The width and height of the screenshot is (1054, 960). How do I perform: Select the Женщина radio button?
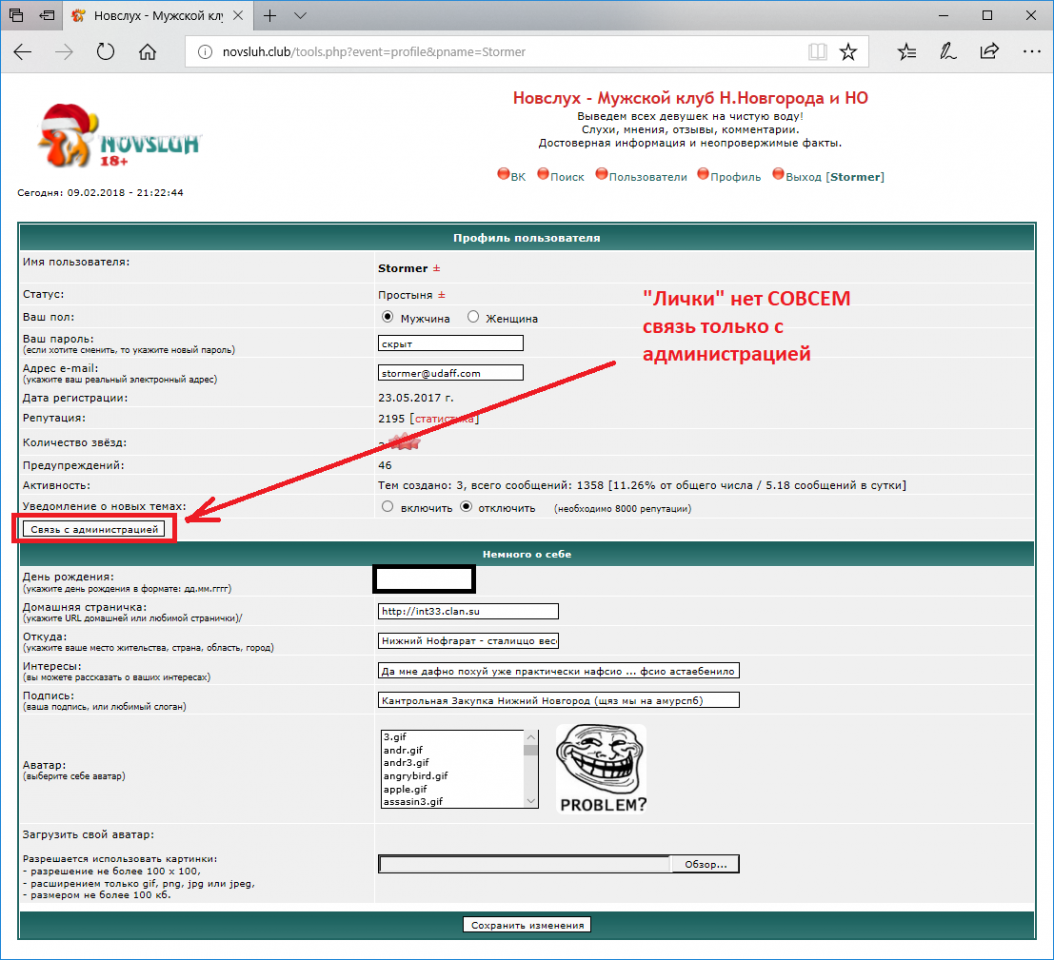474,318
